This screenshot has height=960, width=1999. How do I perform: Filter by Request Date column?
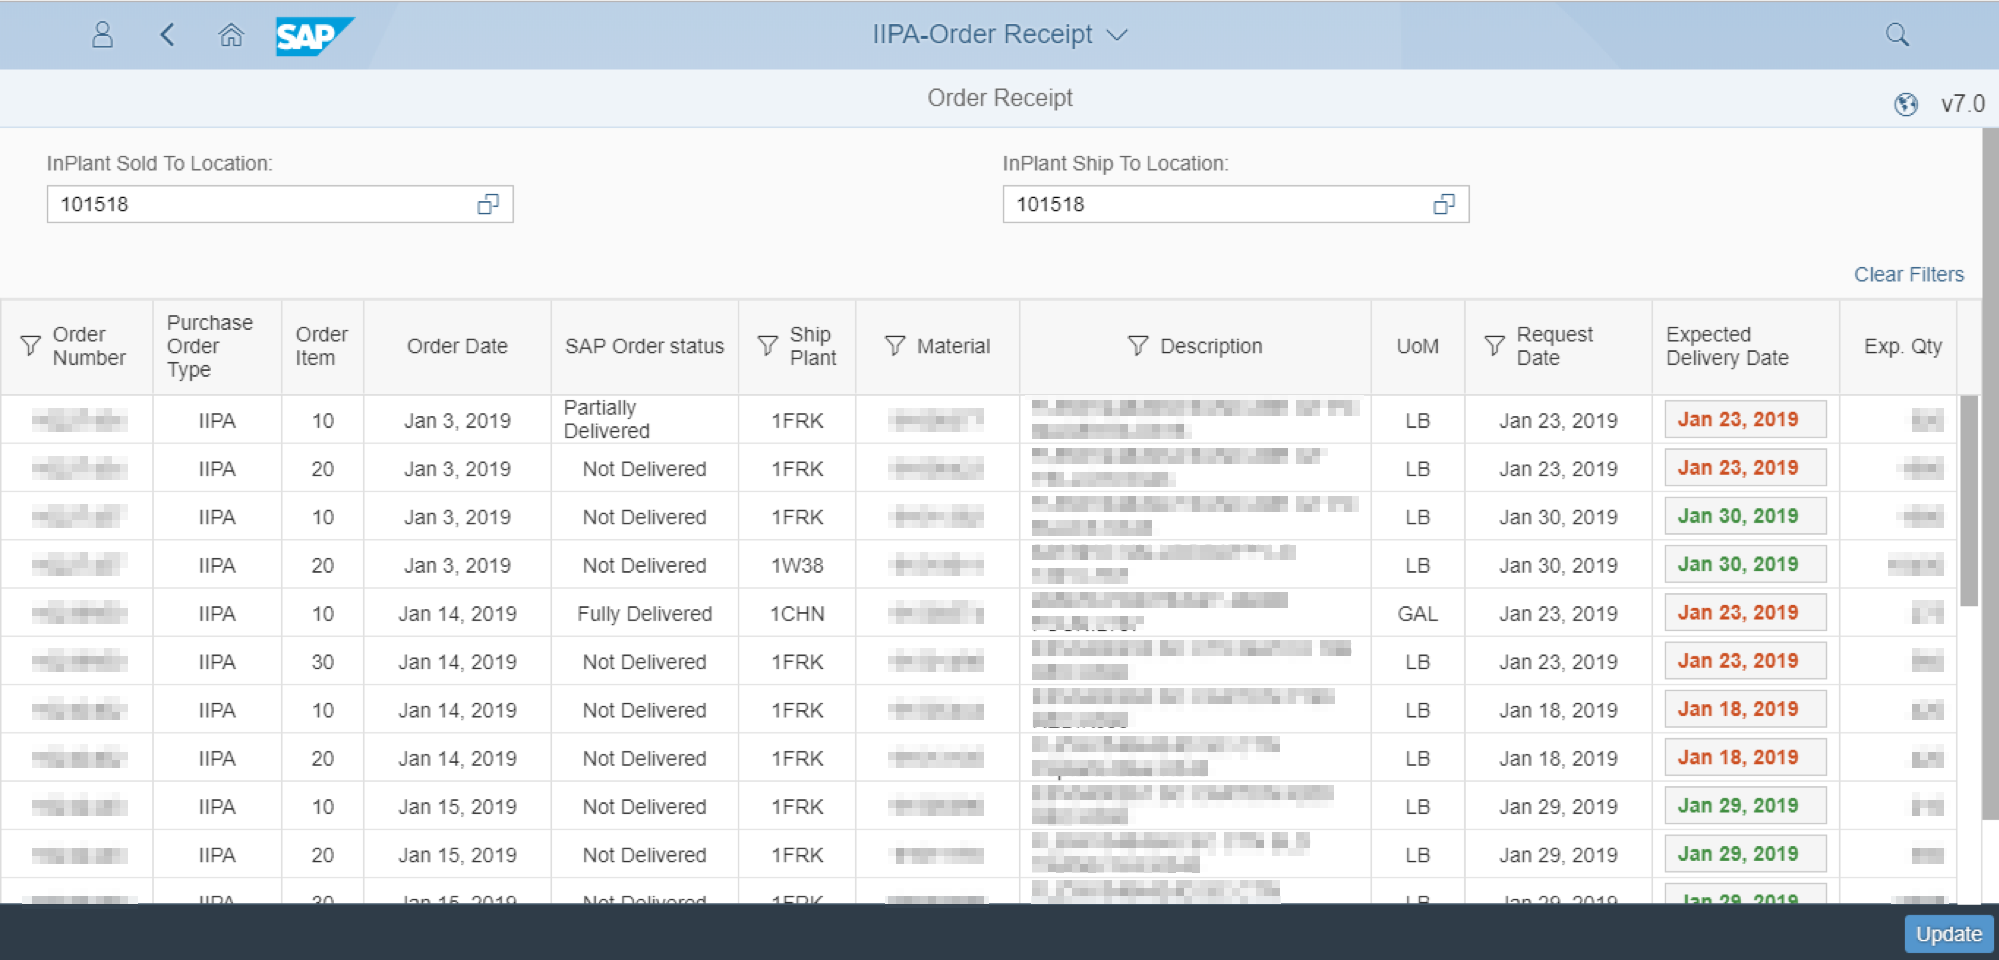coord(1494,346)
